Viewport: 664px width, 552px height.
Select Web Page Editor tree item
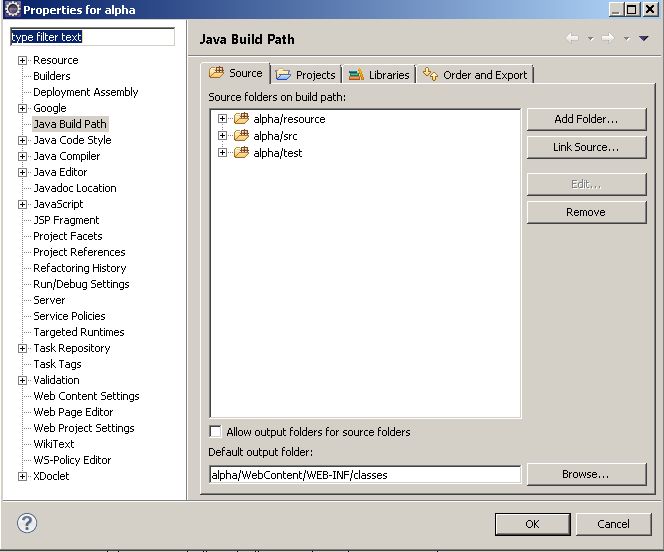tap(73, 412)
